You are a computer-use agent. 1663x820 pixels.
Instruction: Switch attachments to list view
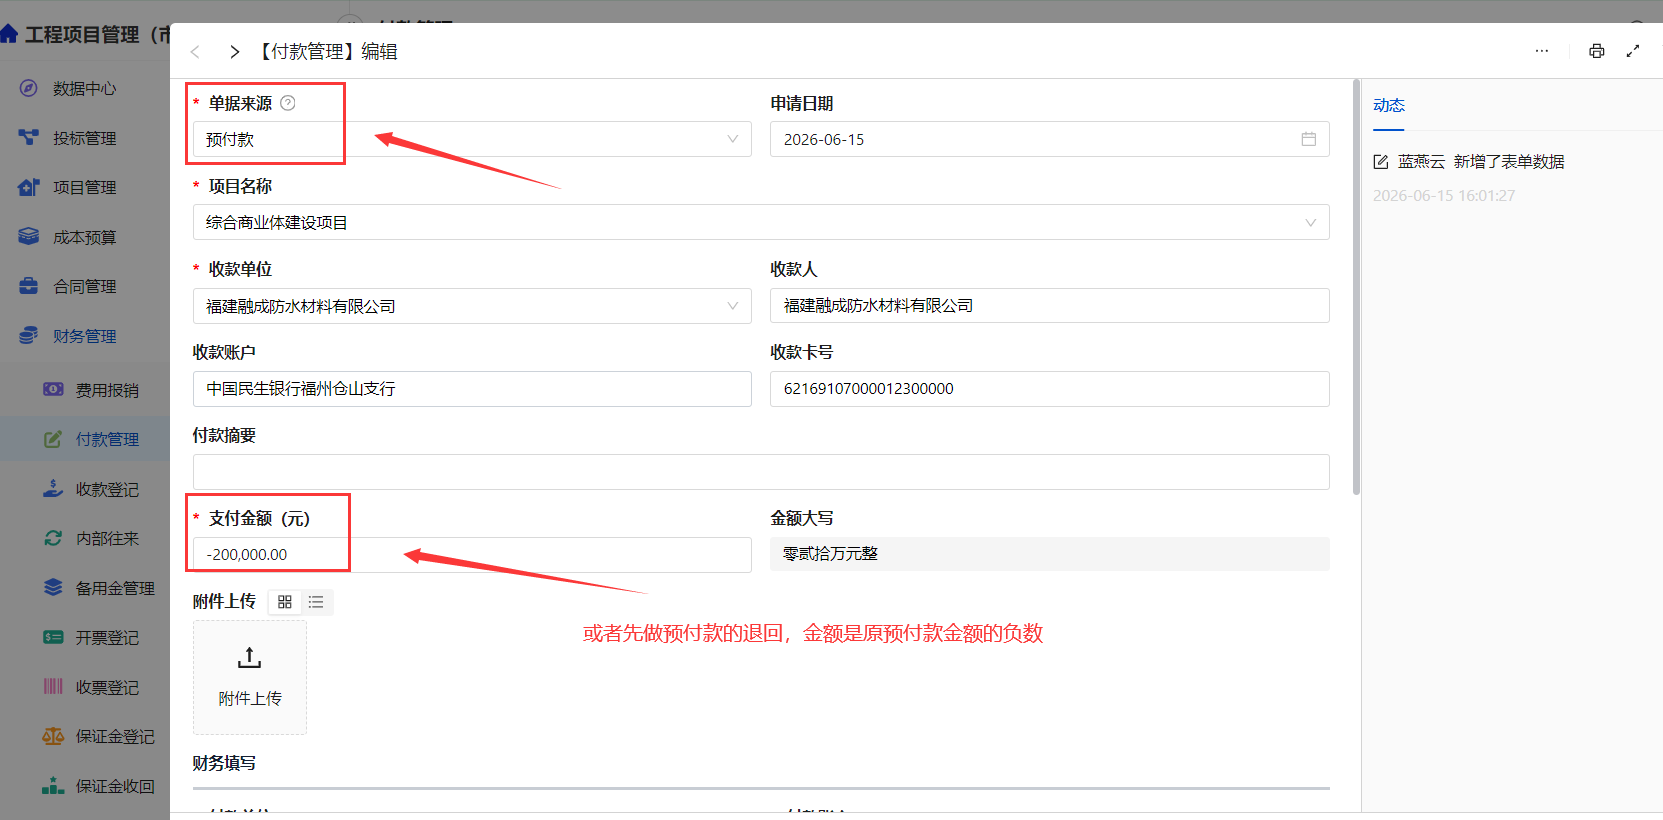click(316, 602)
